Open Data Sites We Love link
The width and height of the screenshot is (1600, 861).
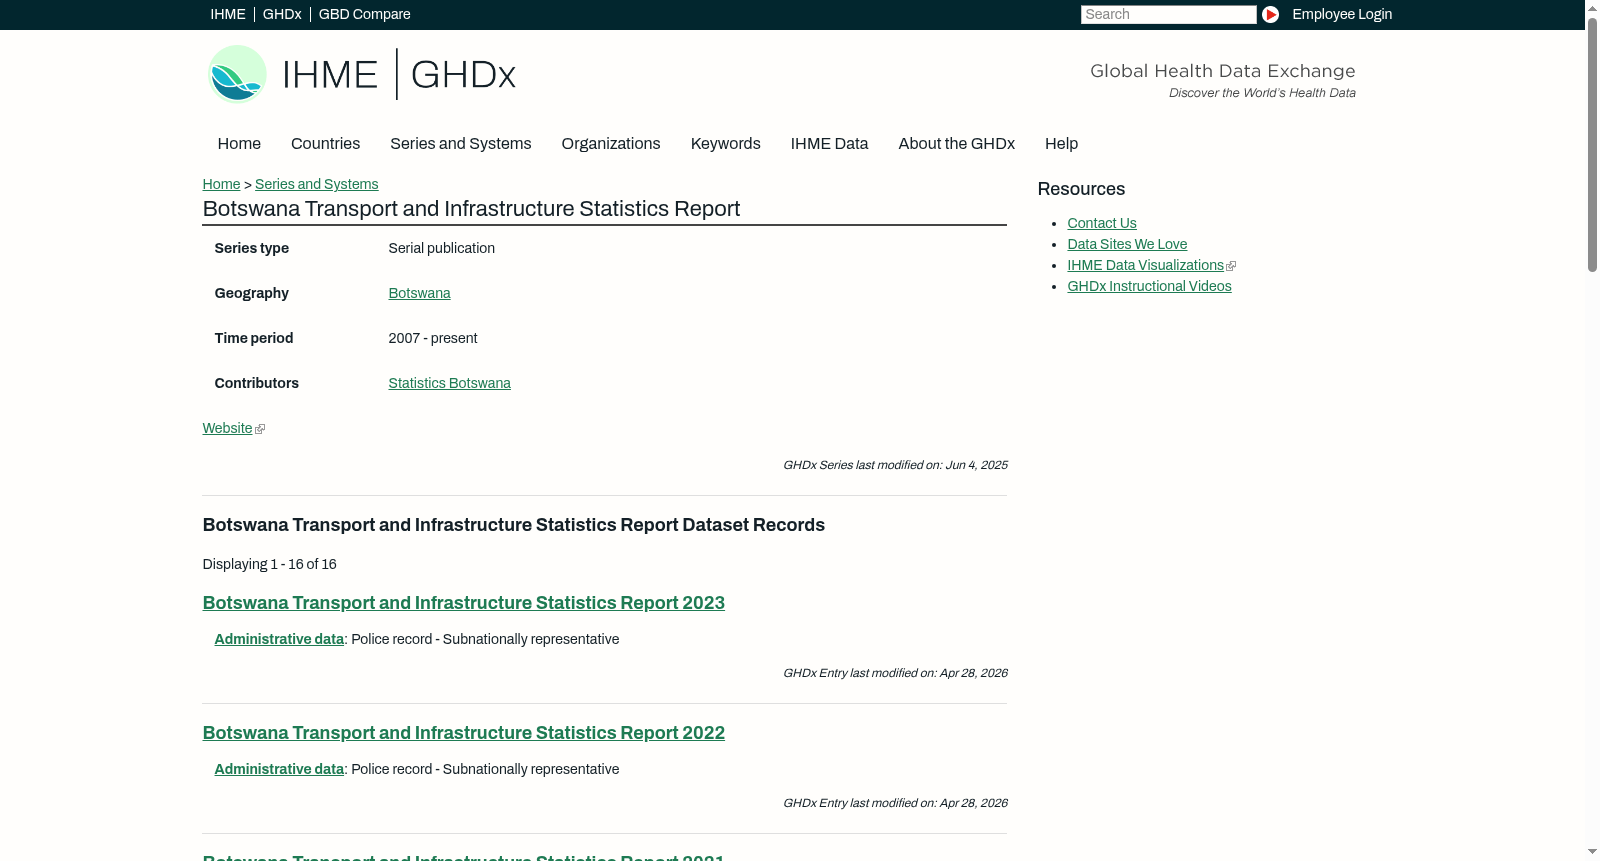pos(1127,244)
